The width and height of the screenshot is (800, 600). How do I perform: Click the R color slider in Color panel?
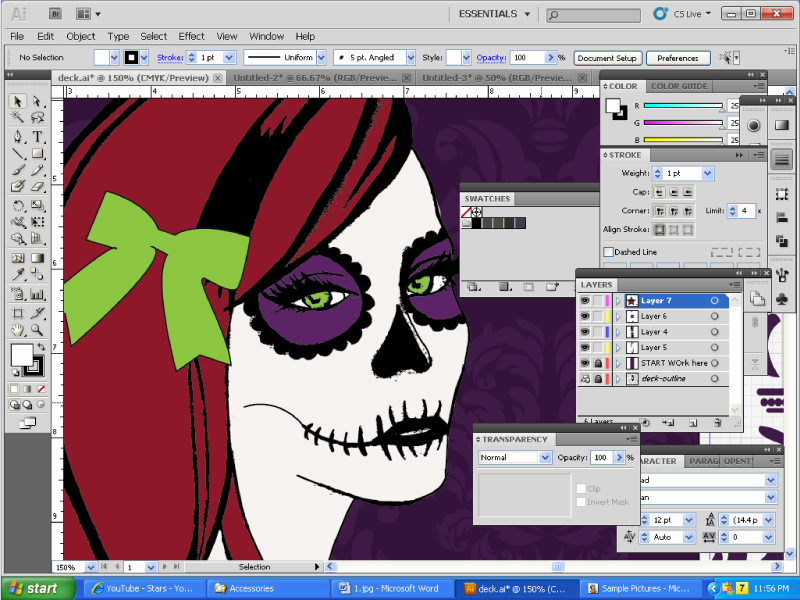683,106
